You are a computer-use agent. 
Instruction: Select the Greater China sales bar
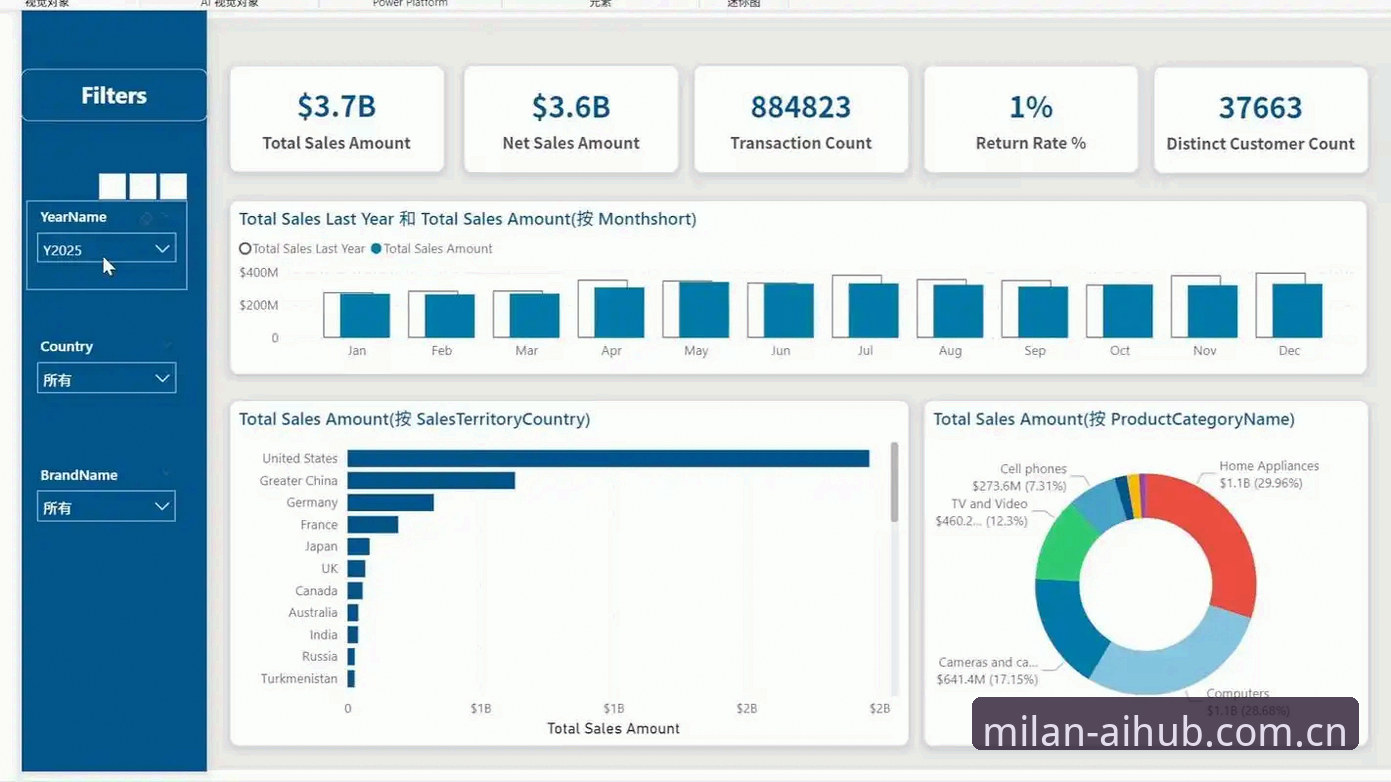click(x=431, y=480)
